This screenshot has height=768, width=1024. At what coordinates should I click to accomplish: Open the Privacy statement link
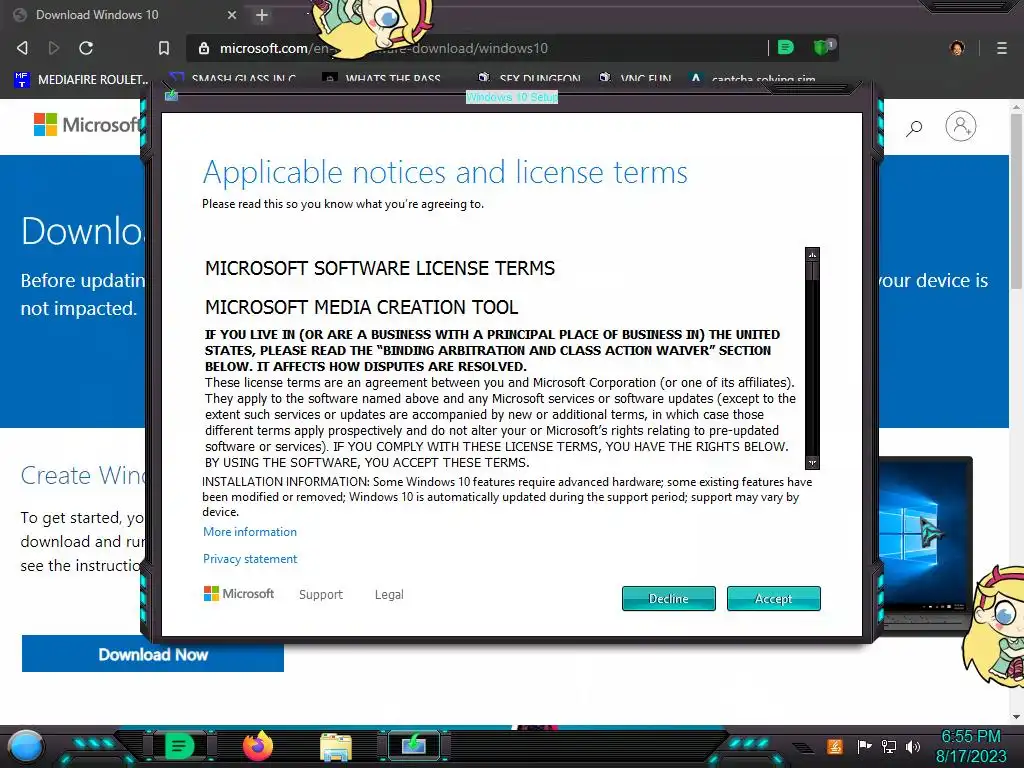click(x=249, y=559)
